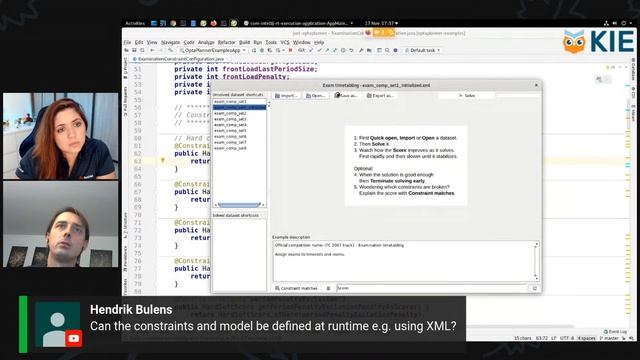Image resolution: width=640 pixels, height=360 pixels.
Task: Click the red Stop icon in IntelliJ toolbar
Action: [x=291, y=50]
